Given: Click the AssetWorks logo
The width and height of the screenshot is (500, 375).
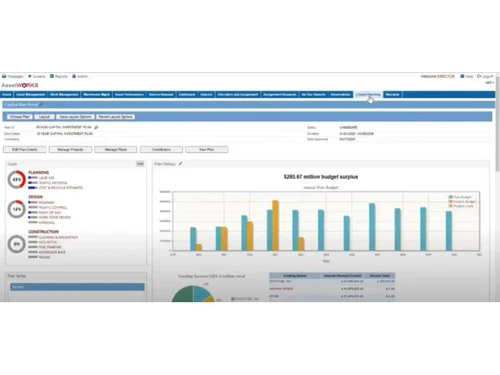Looking at the screenshot, I should point(20,85).
